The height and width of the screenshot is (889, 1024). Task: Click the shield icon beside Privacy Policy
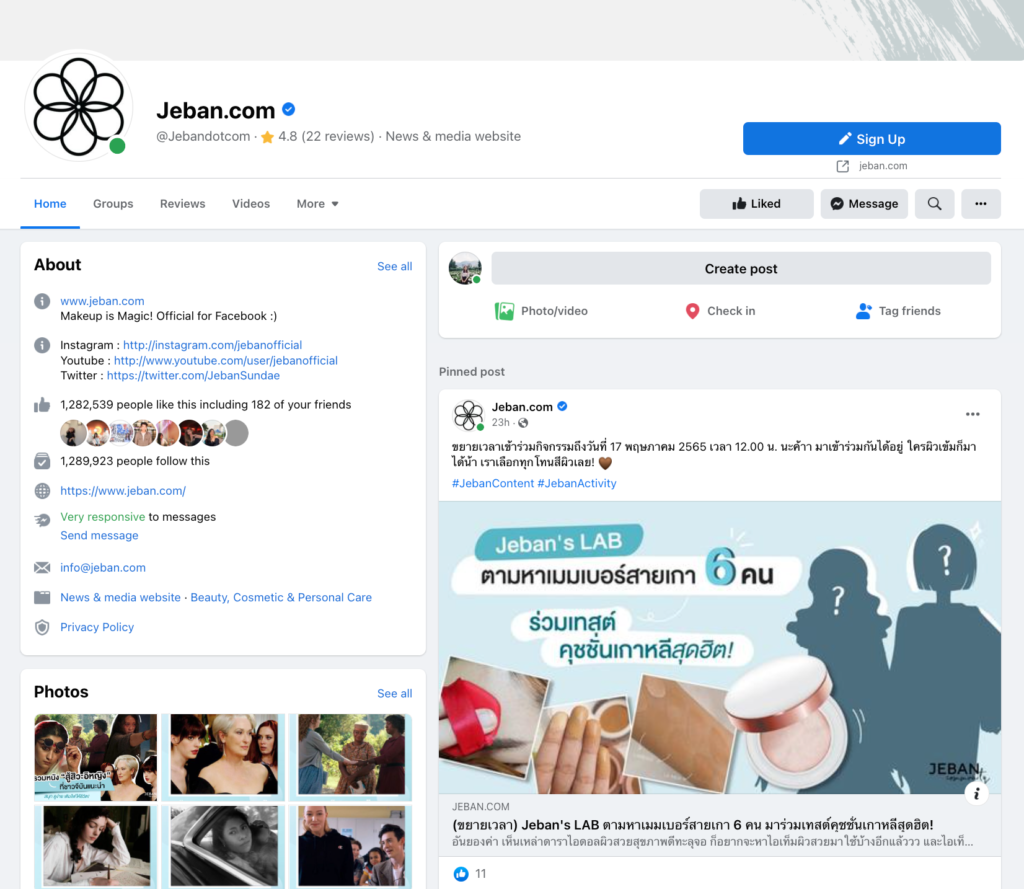42,627
